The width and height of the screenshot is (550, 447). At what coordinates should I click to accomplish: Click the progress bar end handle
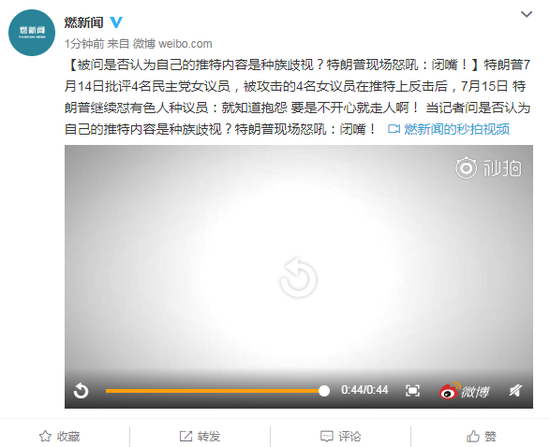pos(324,391)
